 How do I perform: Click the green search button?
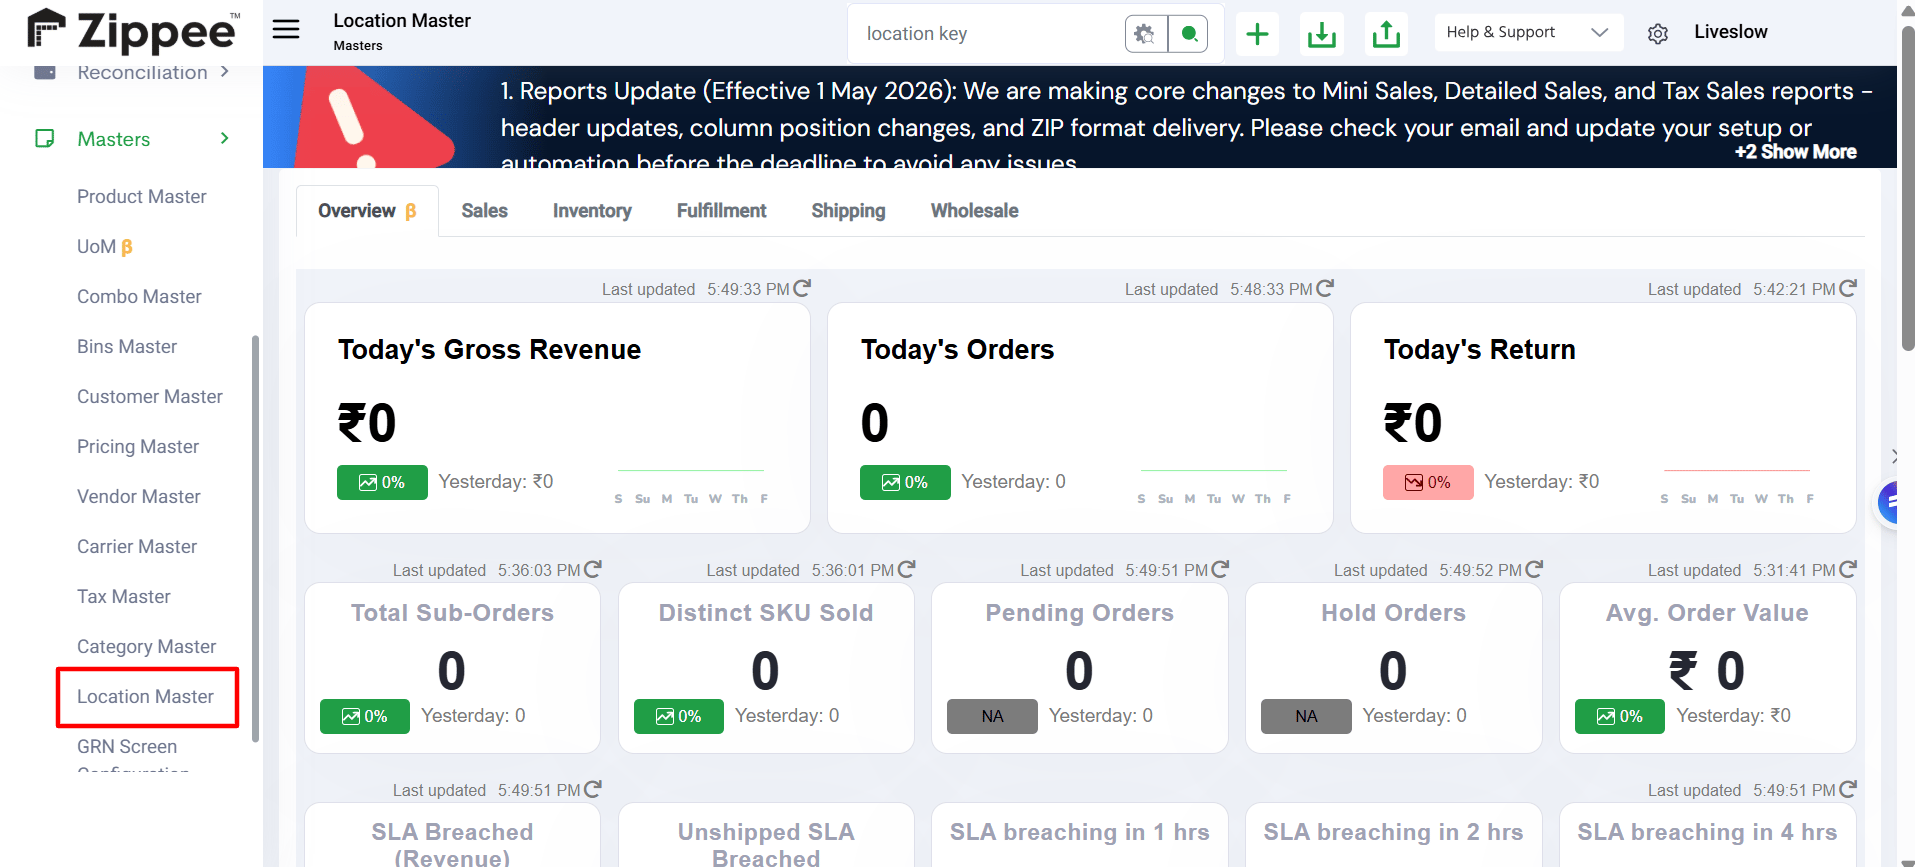pyautogui.click(x=1188, y=34)
